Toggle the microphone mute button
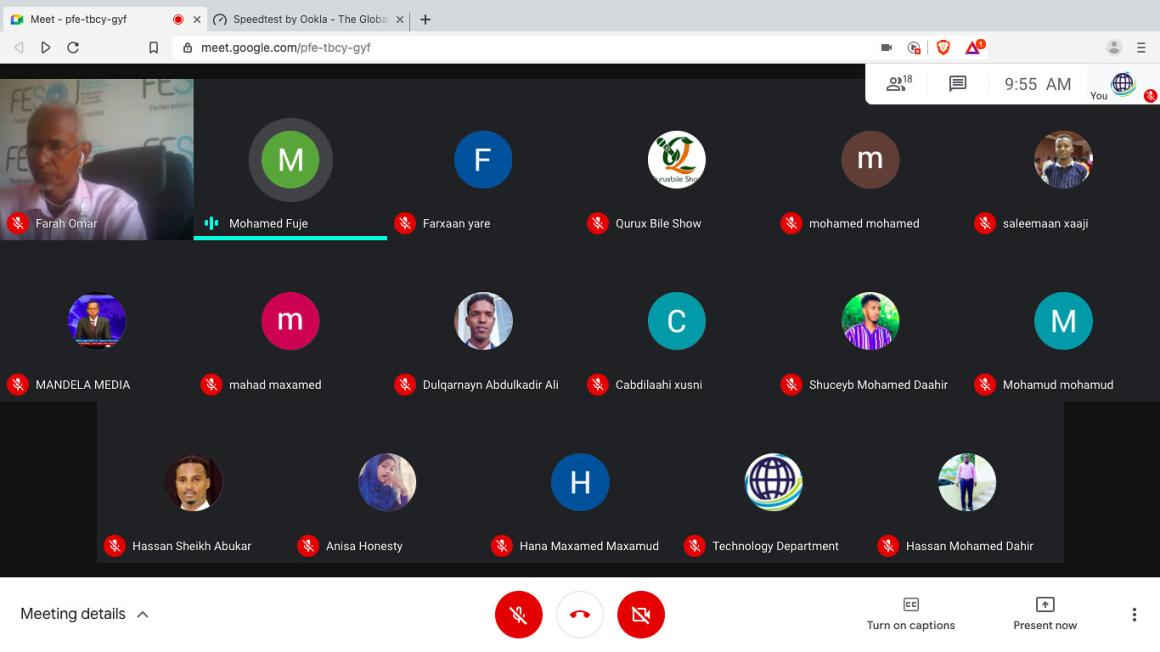This screenshot has width=1160, height=652. click(x=518, y=614)
